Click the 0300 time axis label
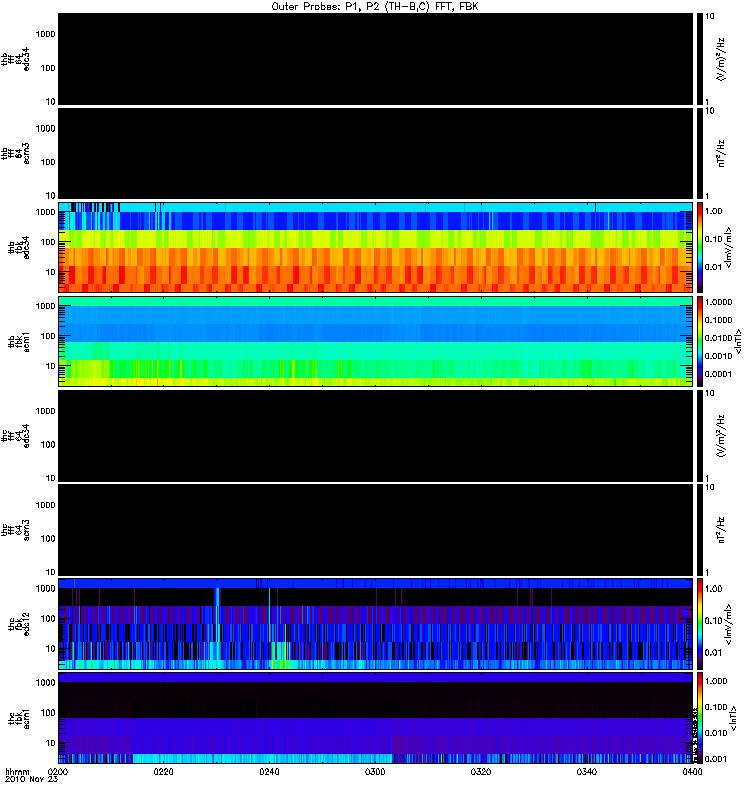 (x=375, y=771)
